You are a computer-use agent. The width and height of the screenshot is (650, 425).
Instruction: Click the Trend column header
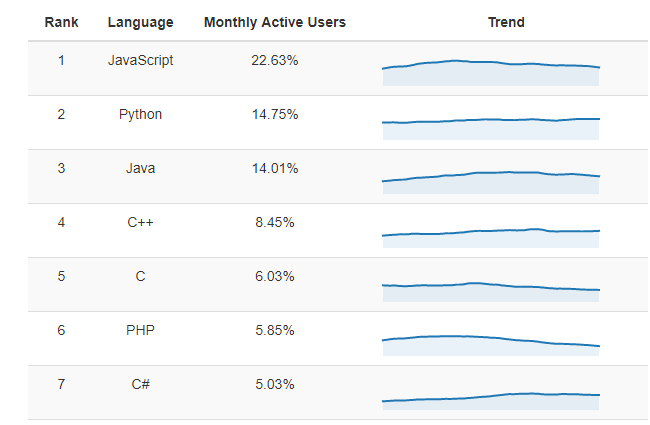(506, 22)
